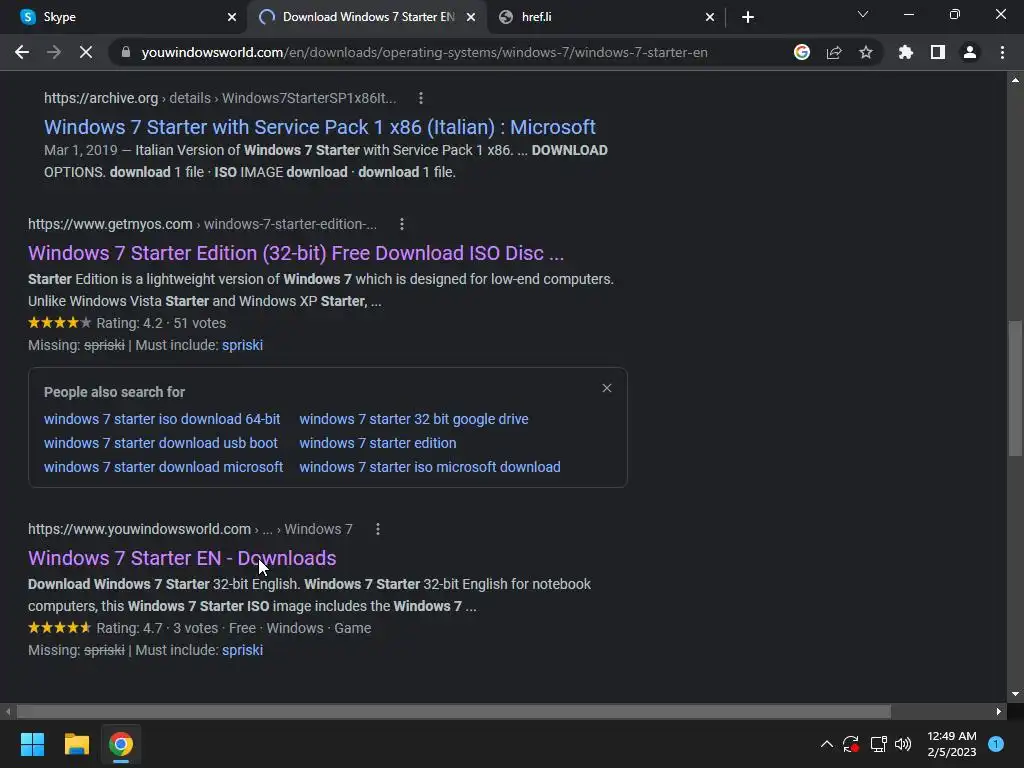Click Chrome icon in taskbar
The width and height of the screenshot is (1024, 768).
point(121,744)
